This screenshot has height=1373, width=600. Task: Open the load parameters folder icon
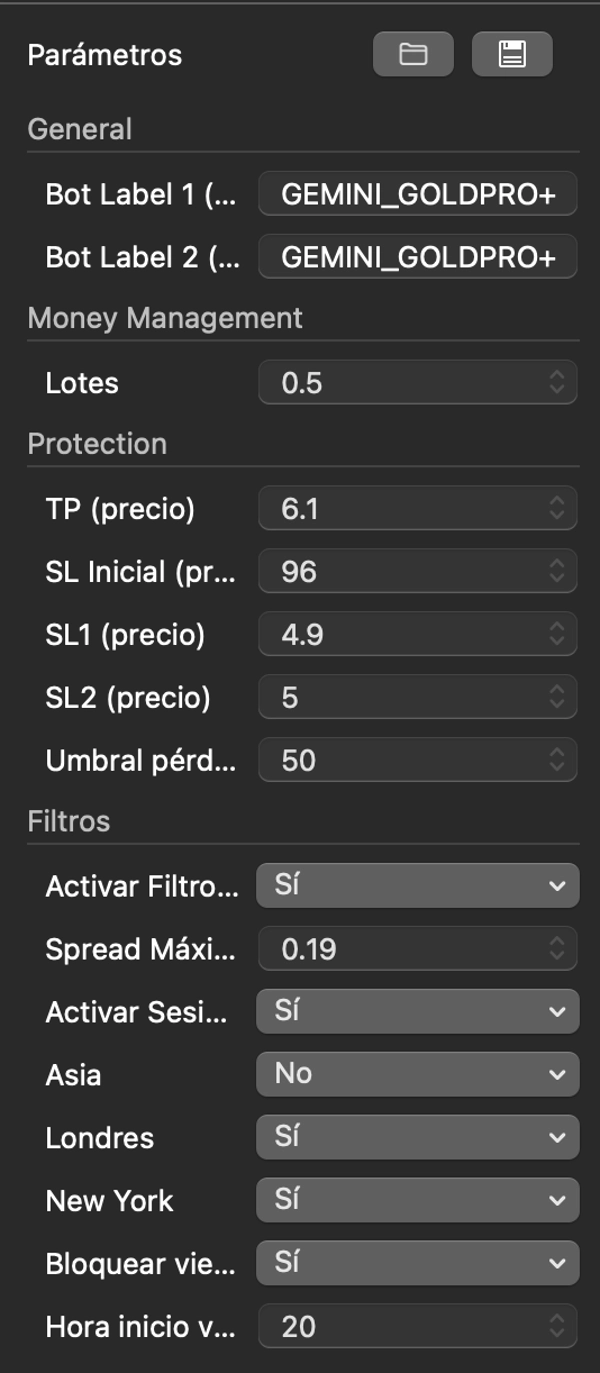point(413,55)
